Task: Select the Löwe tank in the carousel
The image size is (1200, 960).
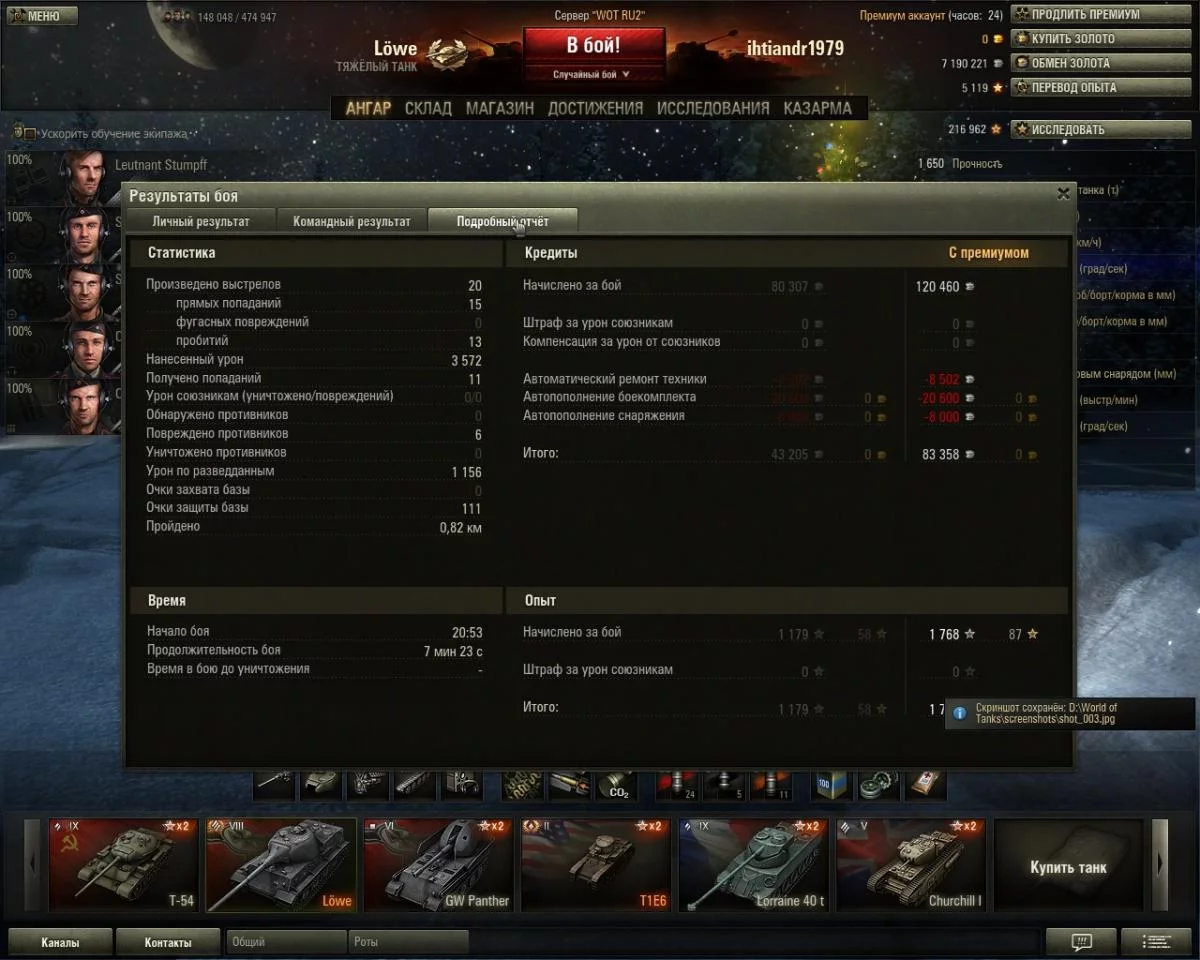Action: pos(281,864)
